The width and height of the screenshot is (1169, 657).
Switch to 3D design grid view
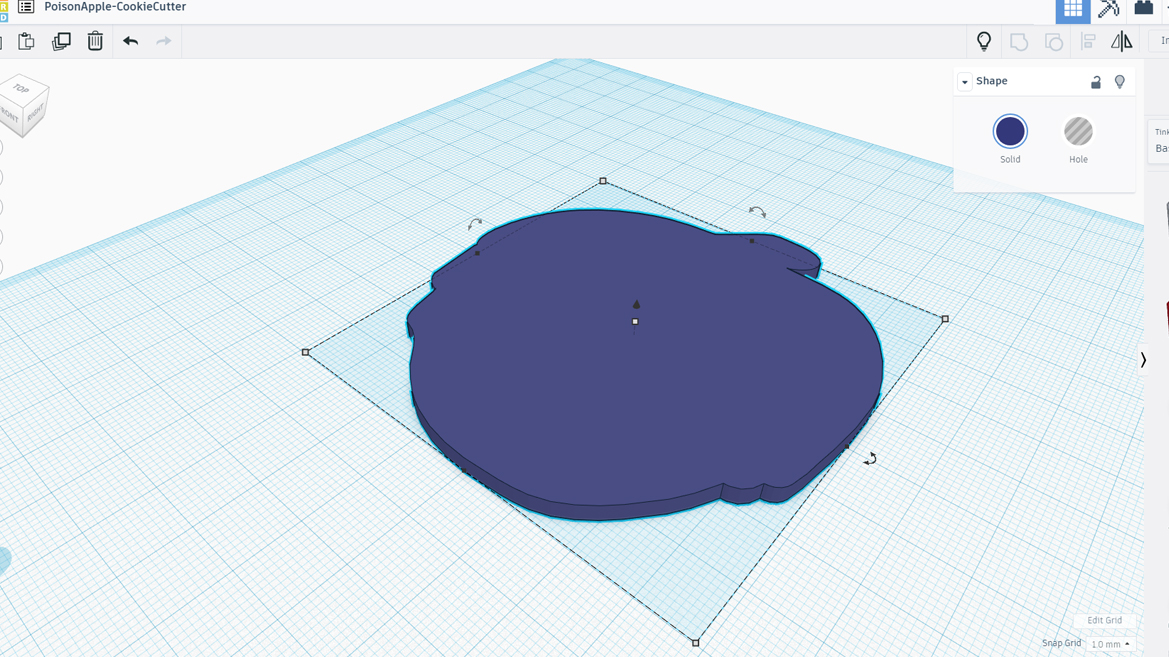click(1073, 9)
